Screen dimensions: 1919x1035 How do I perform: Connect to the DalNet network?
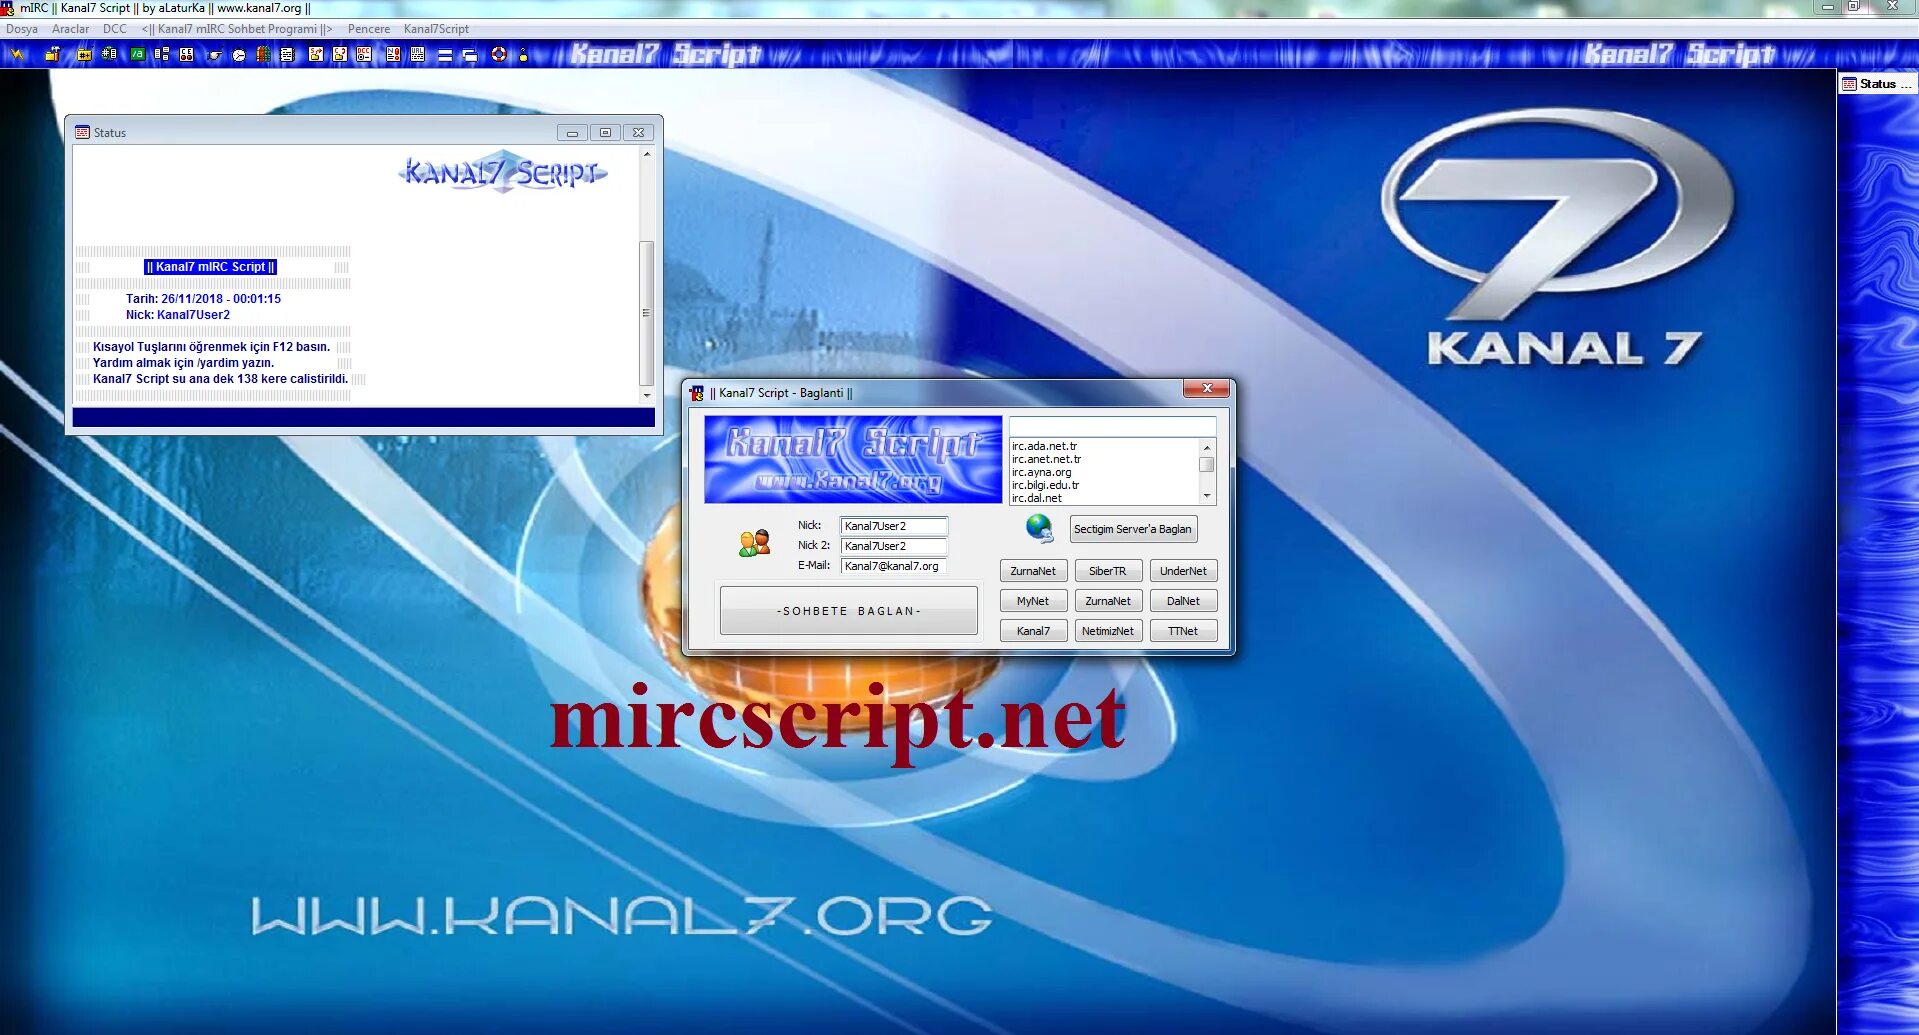coord(1183,601)
